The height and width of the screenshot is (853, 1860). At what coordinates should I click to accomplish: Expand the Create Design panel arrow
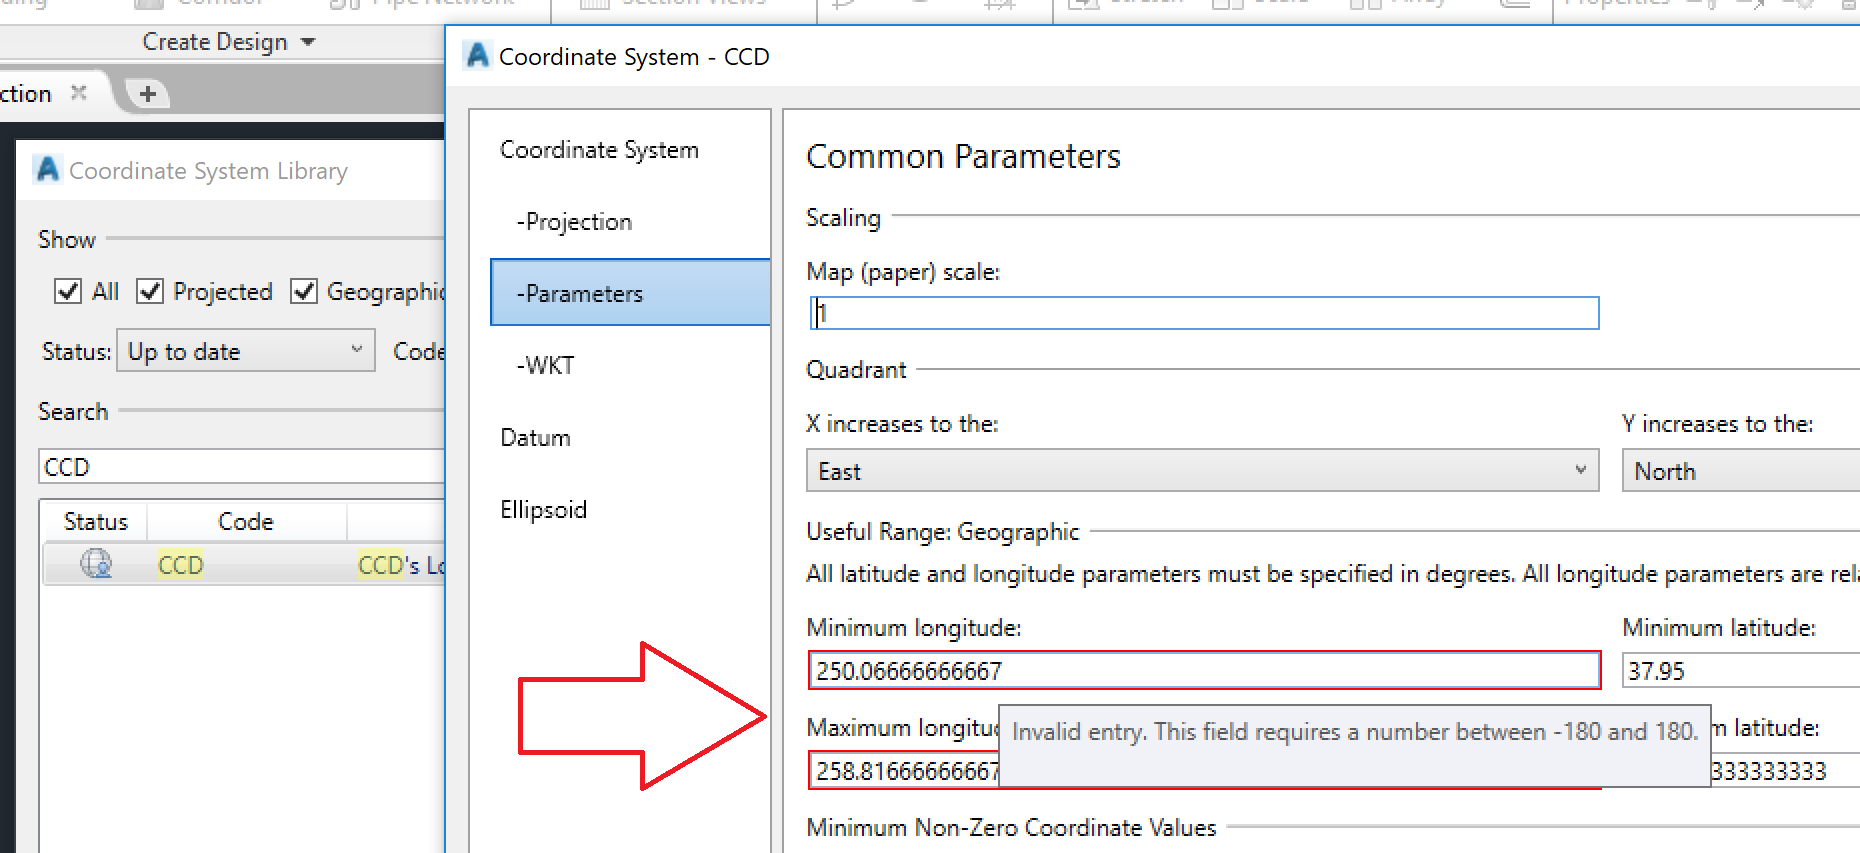click(308, 42)
